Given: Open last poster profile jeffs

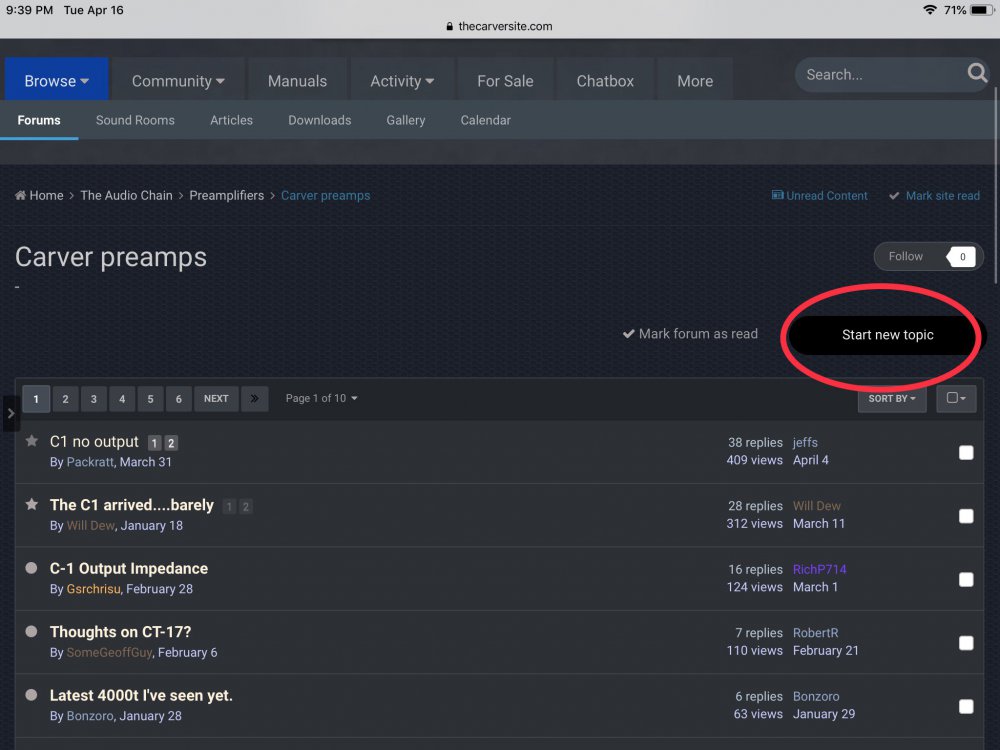Looking at the screenshot, I should (805, 442).
